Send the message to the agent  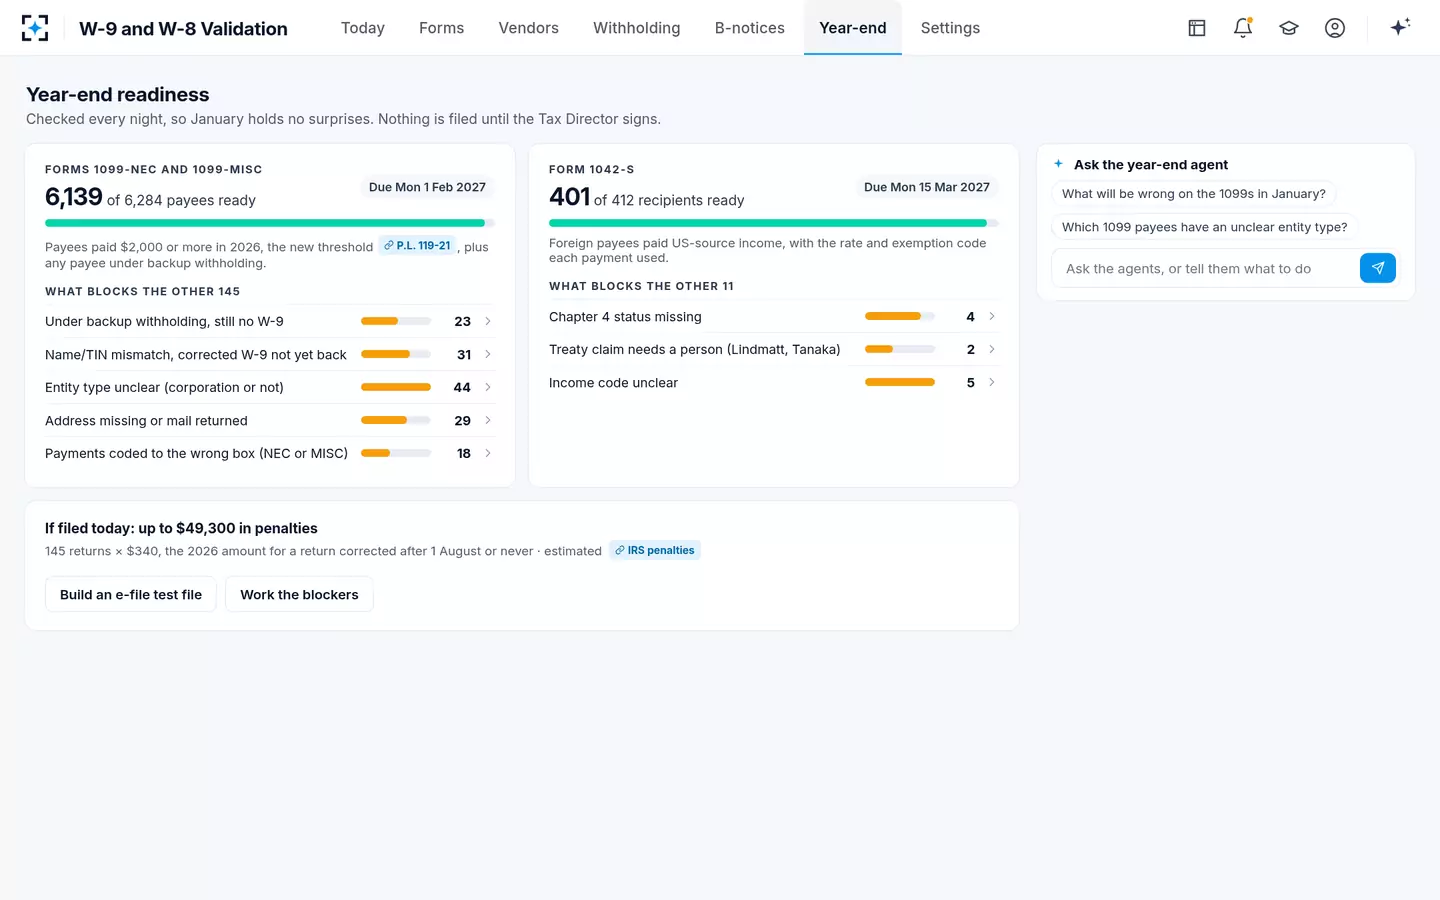(1378, 268)
